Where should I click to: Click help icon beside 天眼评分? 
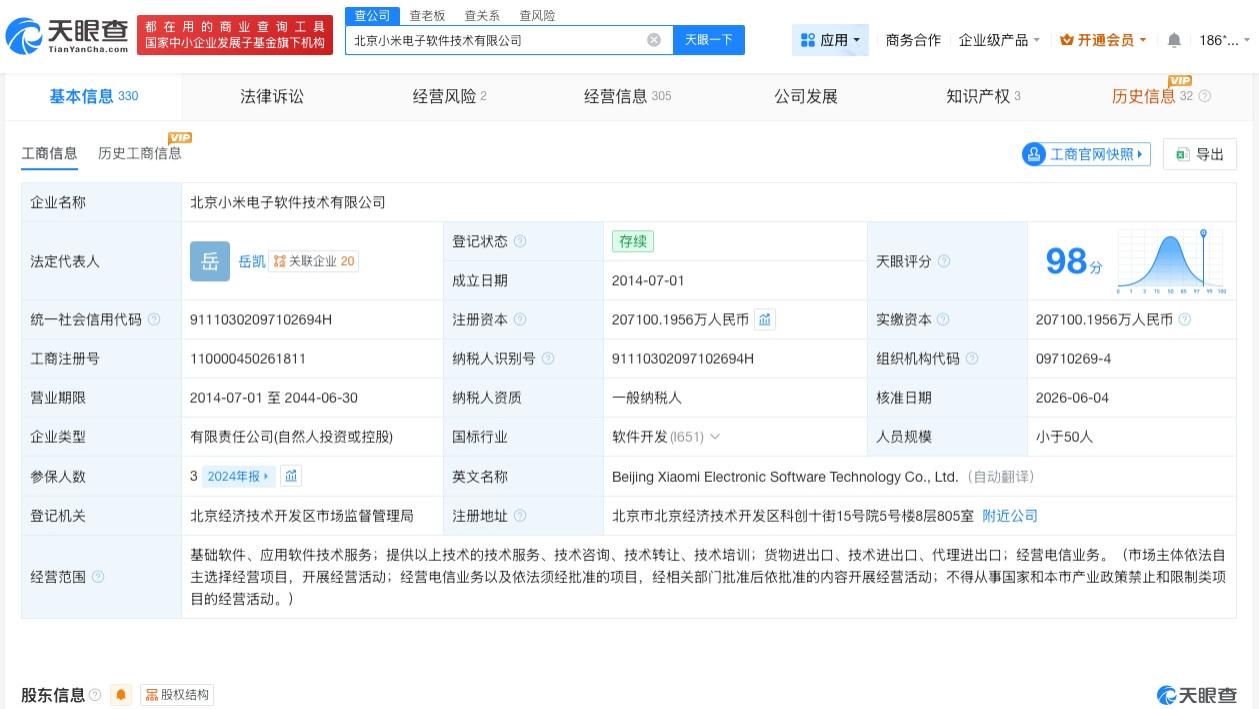[x=944, y=261]
